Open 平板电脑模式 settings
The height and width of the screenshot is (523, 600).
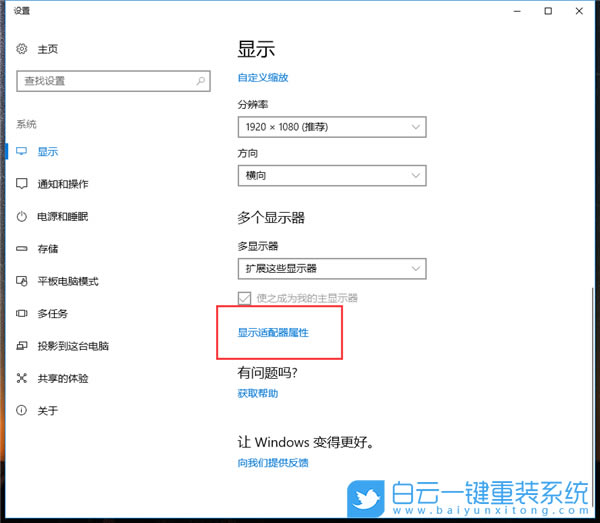[x=68, y=281]
